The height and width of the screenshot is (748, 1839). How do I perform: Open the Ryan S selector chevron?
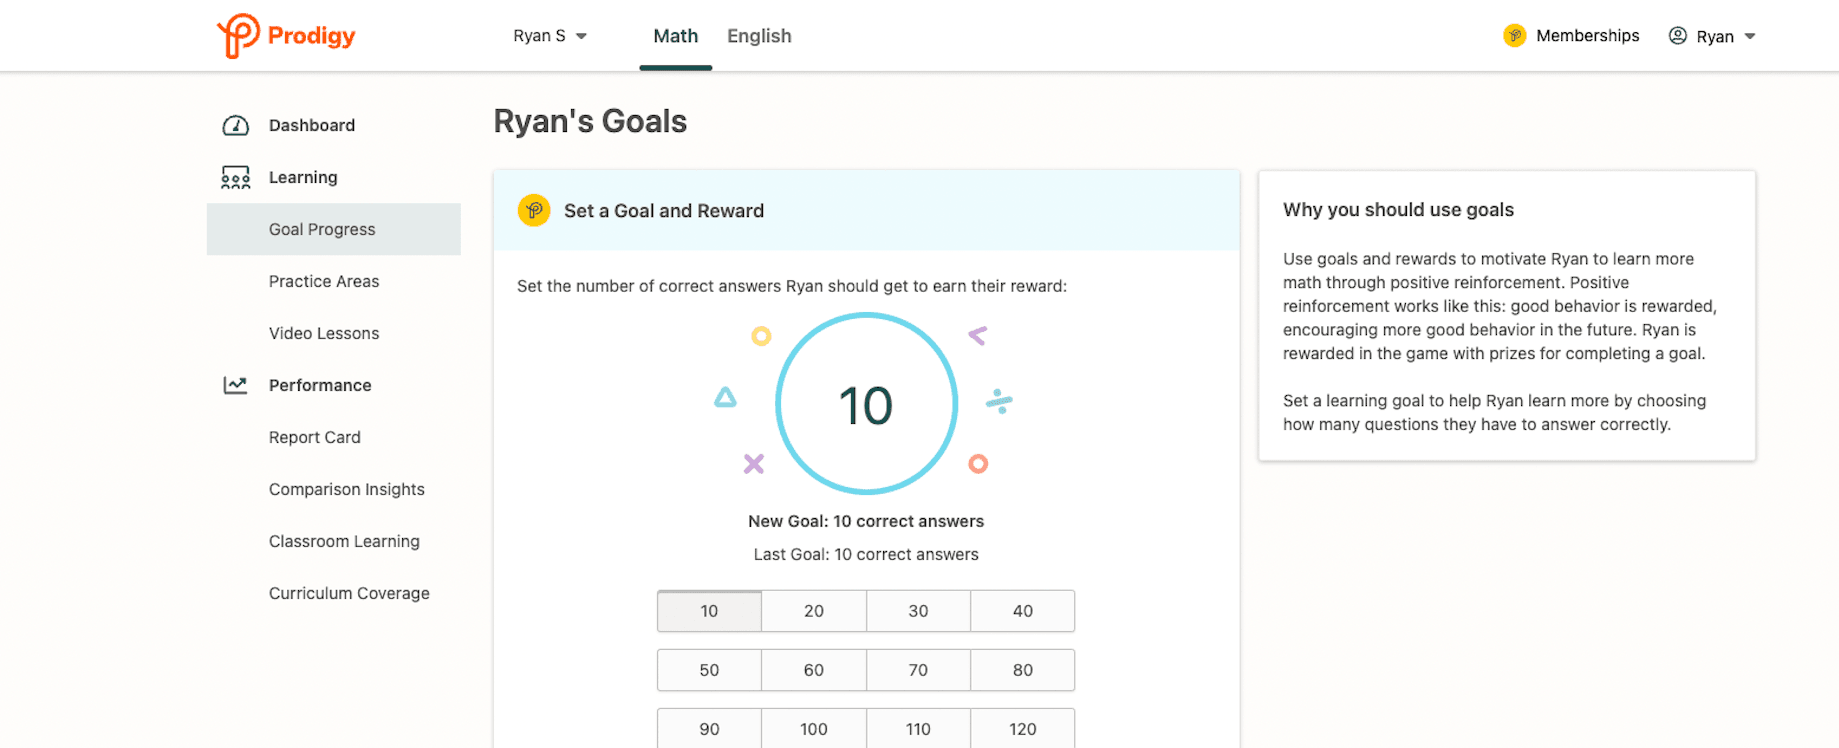[x=583, y=35]
